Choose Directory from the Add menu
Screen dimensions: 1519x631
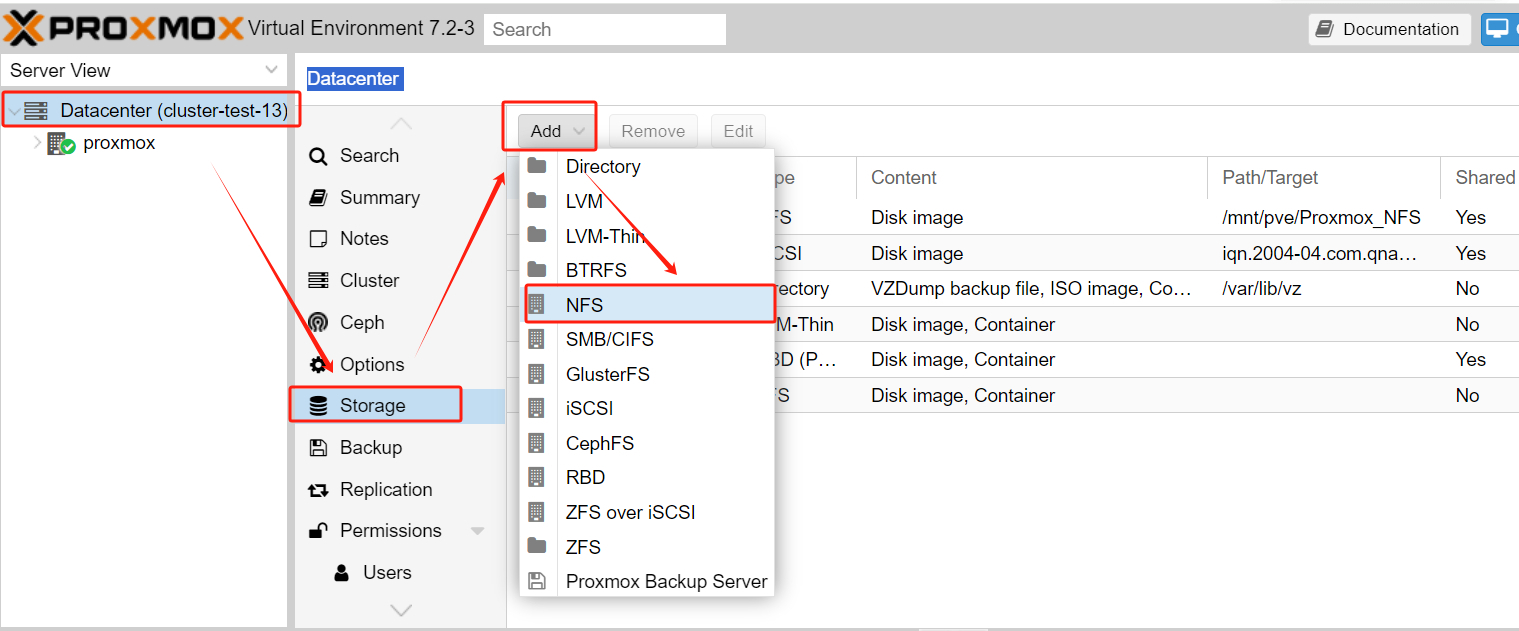(647, 166)
